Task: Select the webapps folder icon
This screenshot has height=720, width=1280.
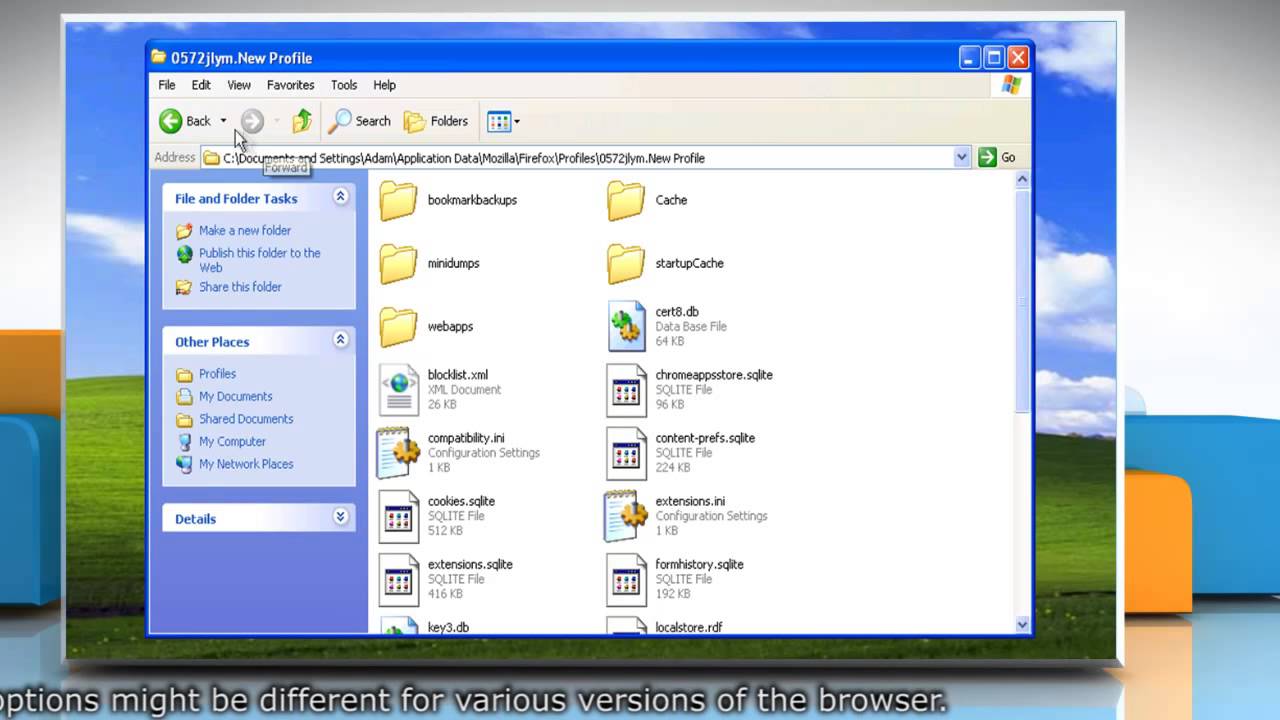Action: point(398,326)
